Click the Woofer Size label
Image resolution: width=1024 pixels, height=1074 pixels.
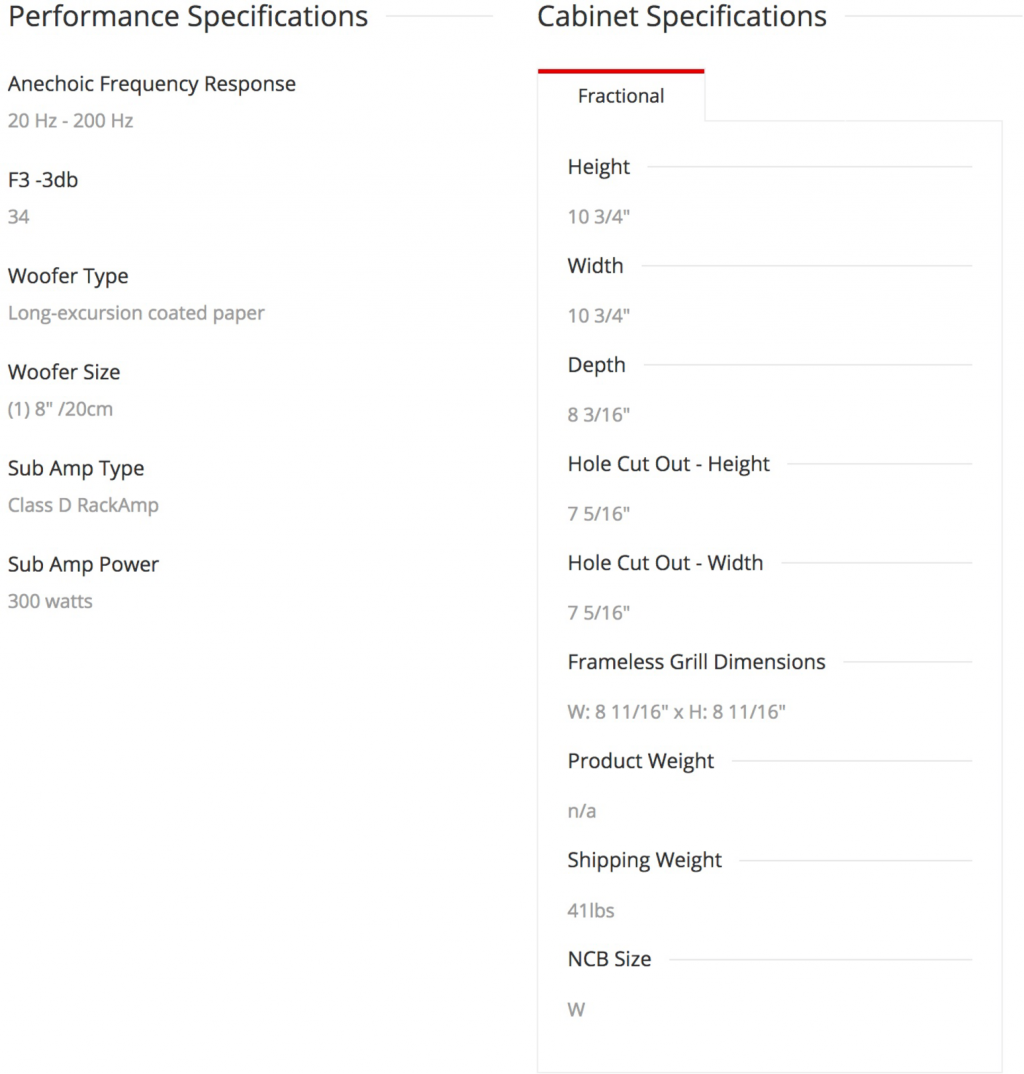click(x=64, y=372)
